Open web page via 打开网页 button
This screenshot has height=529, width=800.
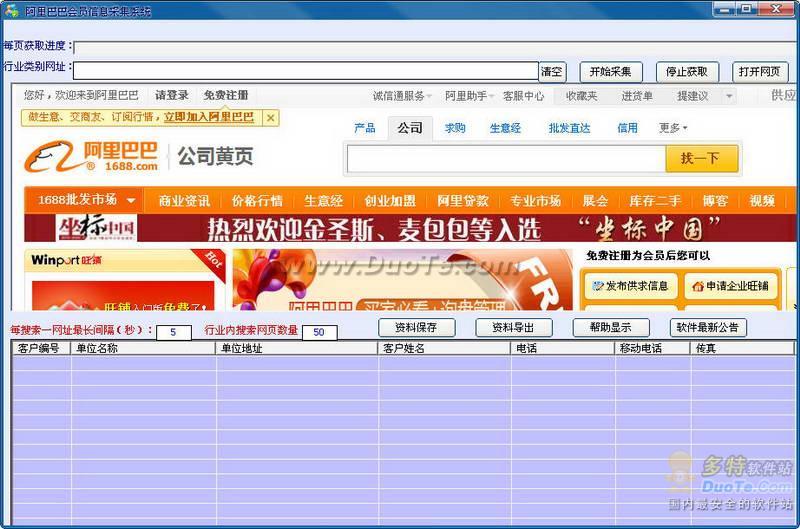pos(760,72)
